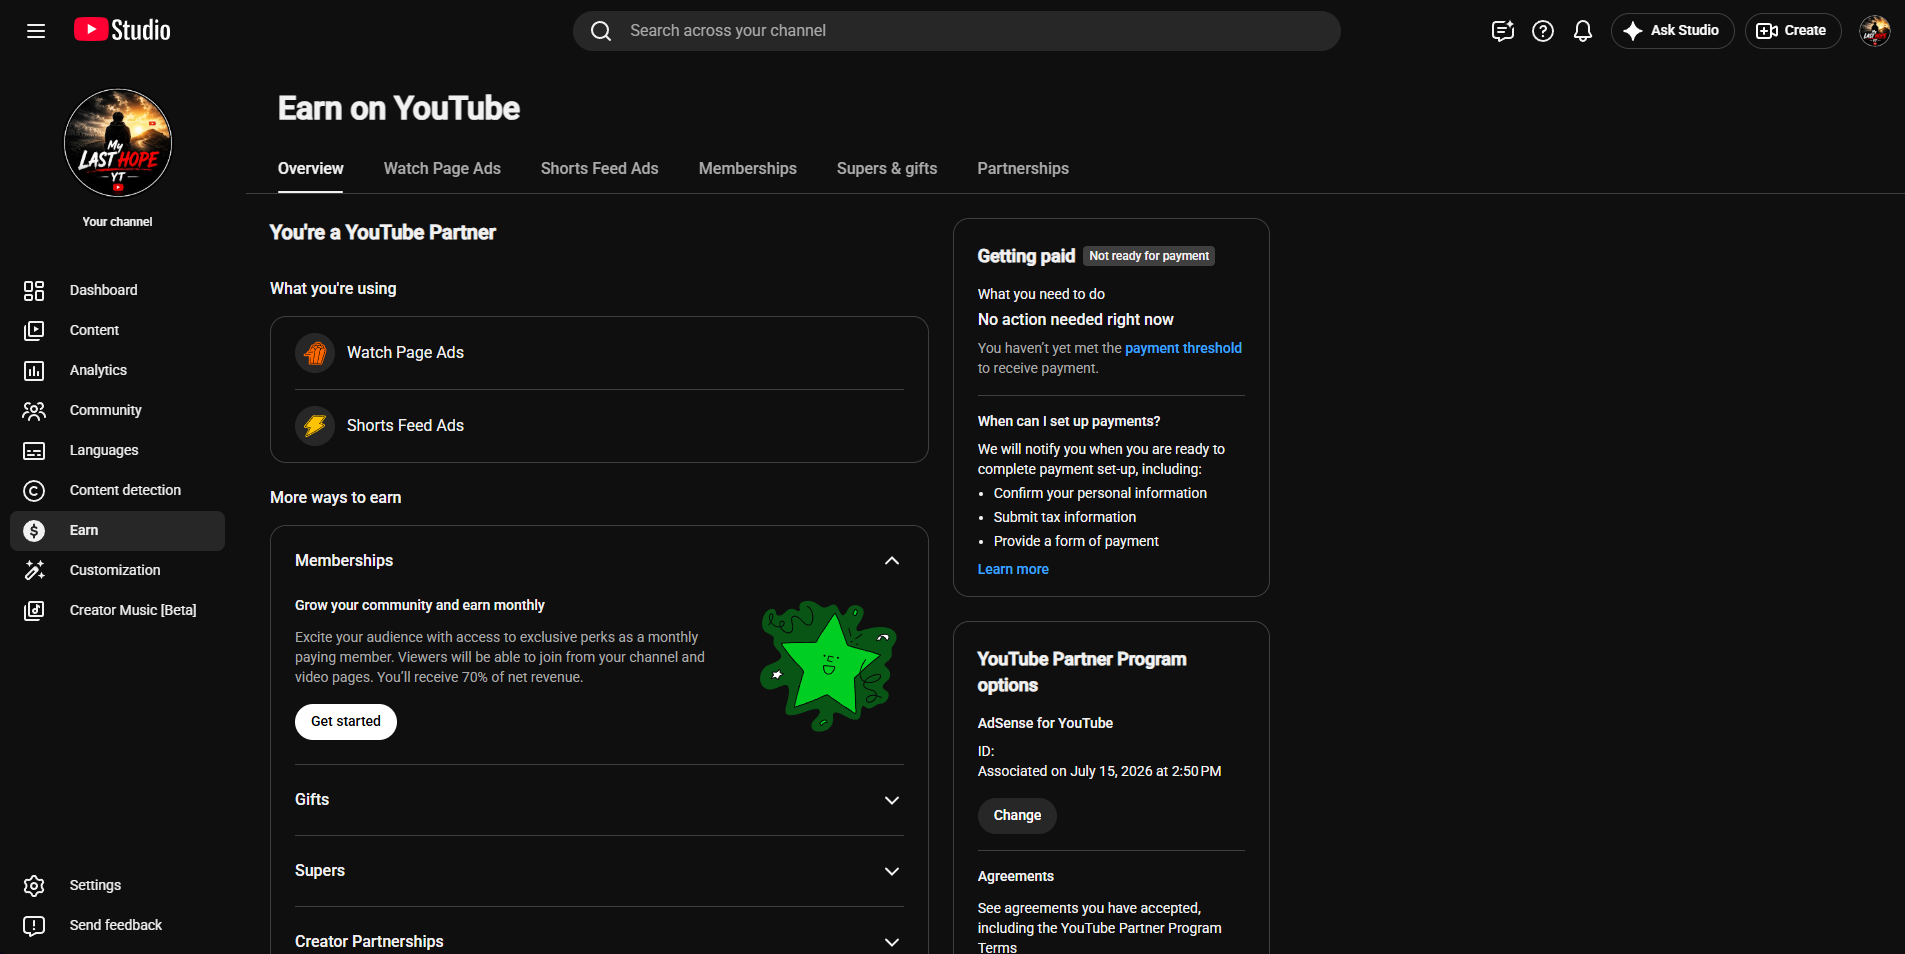Collapse the Memberships section chevron
Screen dimensions: 1905x954
[x=892, y=561]
